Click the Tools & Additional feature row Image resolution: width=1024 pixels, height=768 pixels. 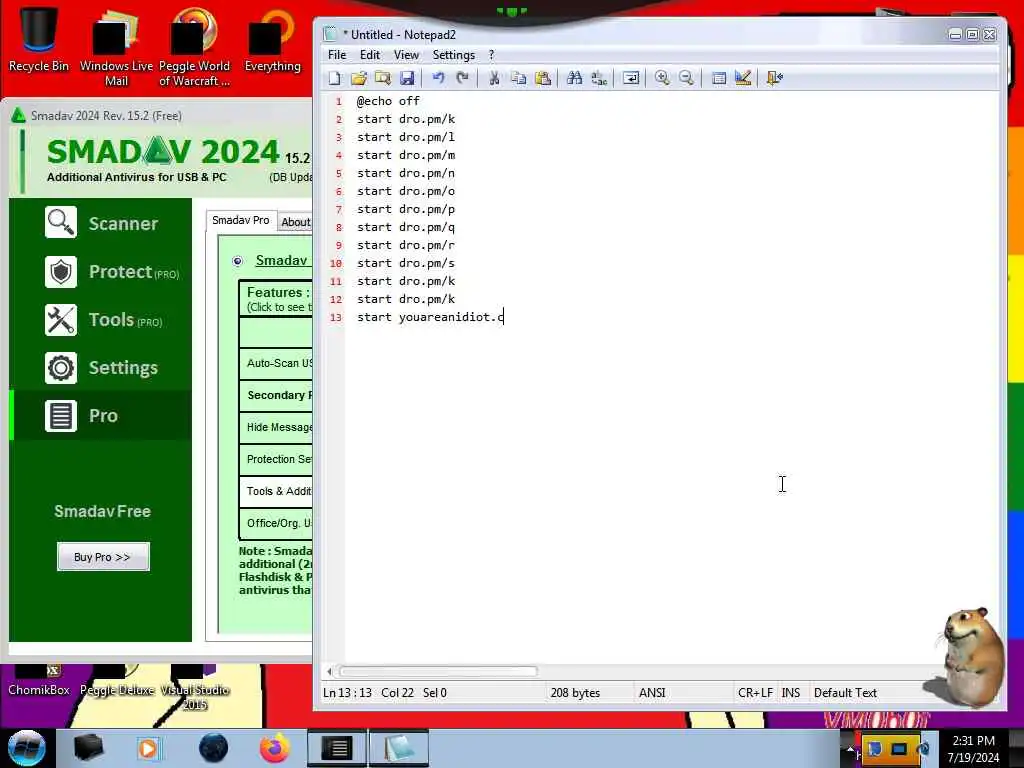276,491
